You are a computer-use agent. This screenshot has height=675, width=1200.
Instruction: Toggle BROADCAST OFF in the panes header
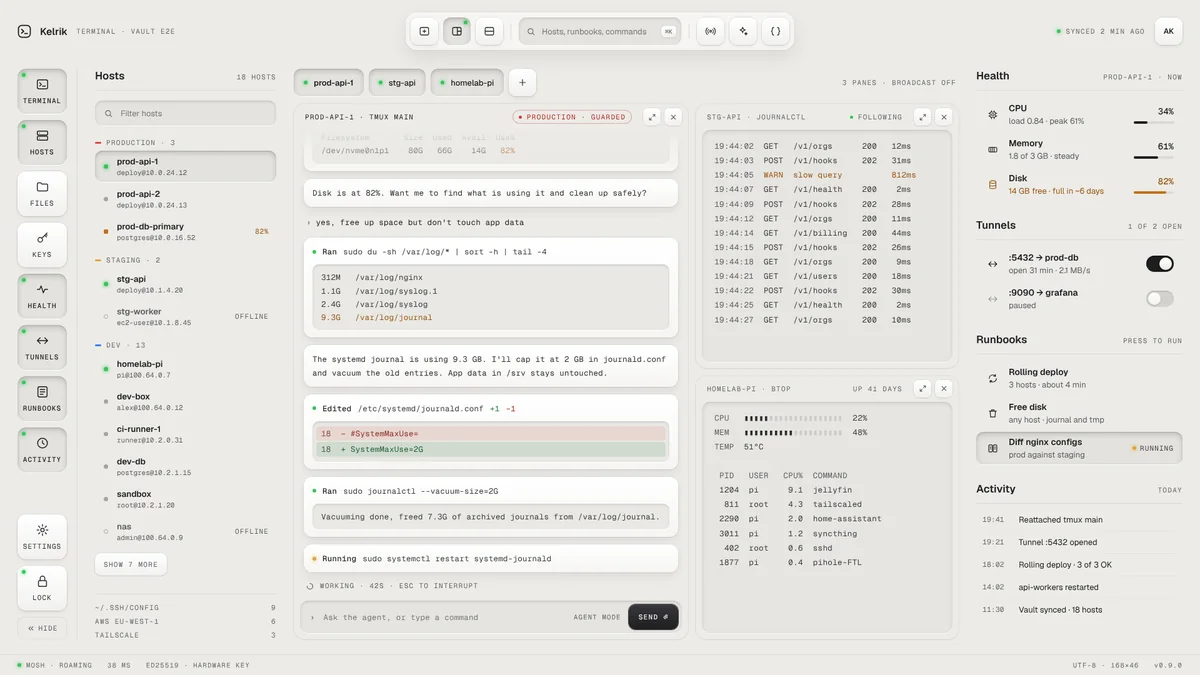[x=918, y=83]
